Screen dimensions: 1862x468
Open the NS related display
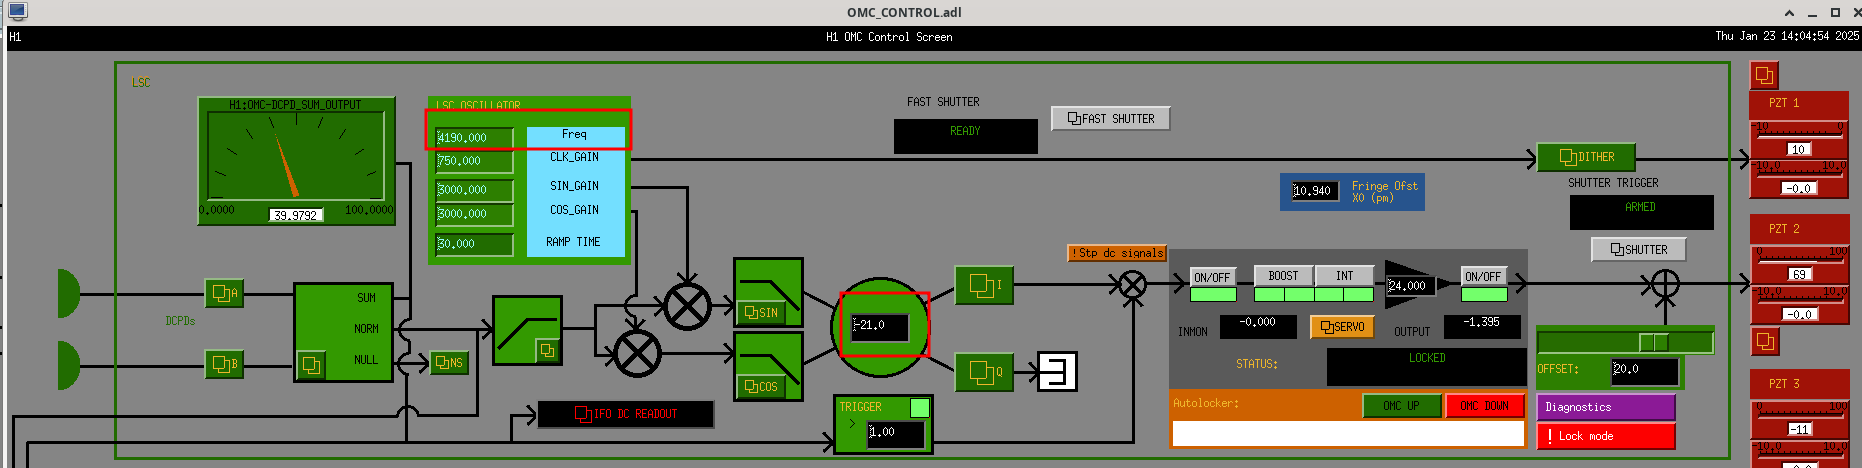pyautogui.click(x=449, y=363)
